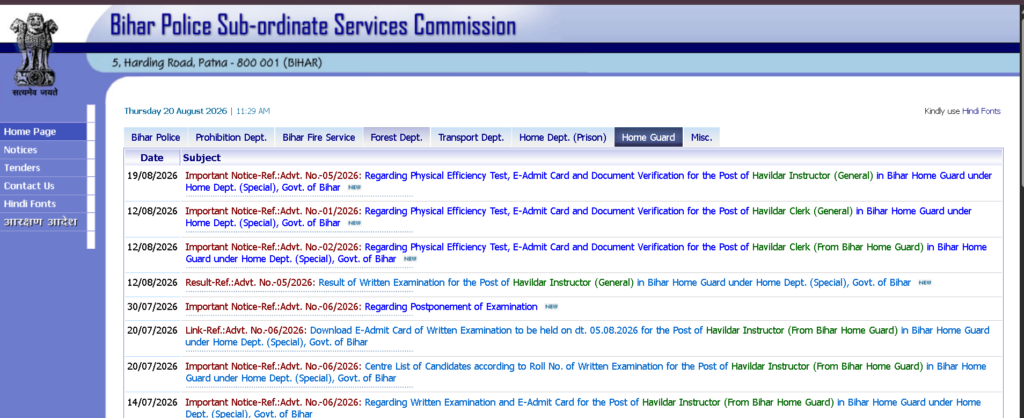The image size is (1024, 418).
Task: Click the Indian national emblem logo
Action: point(33,49)
